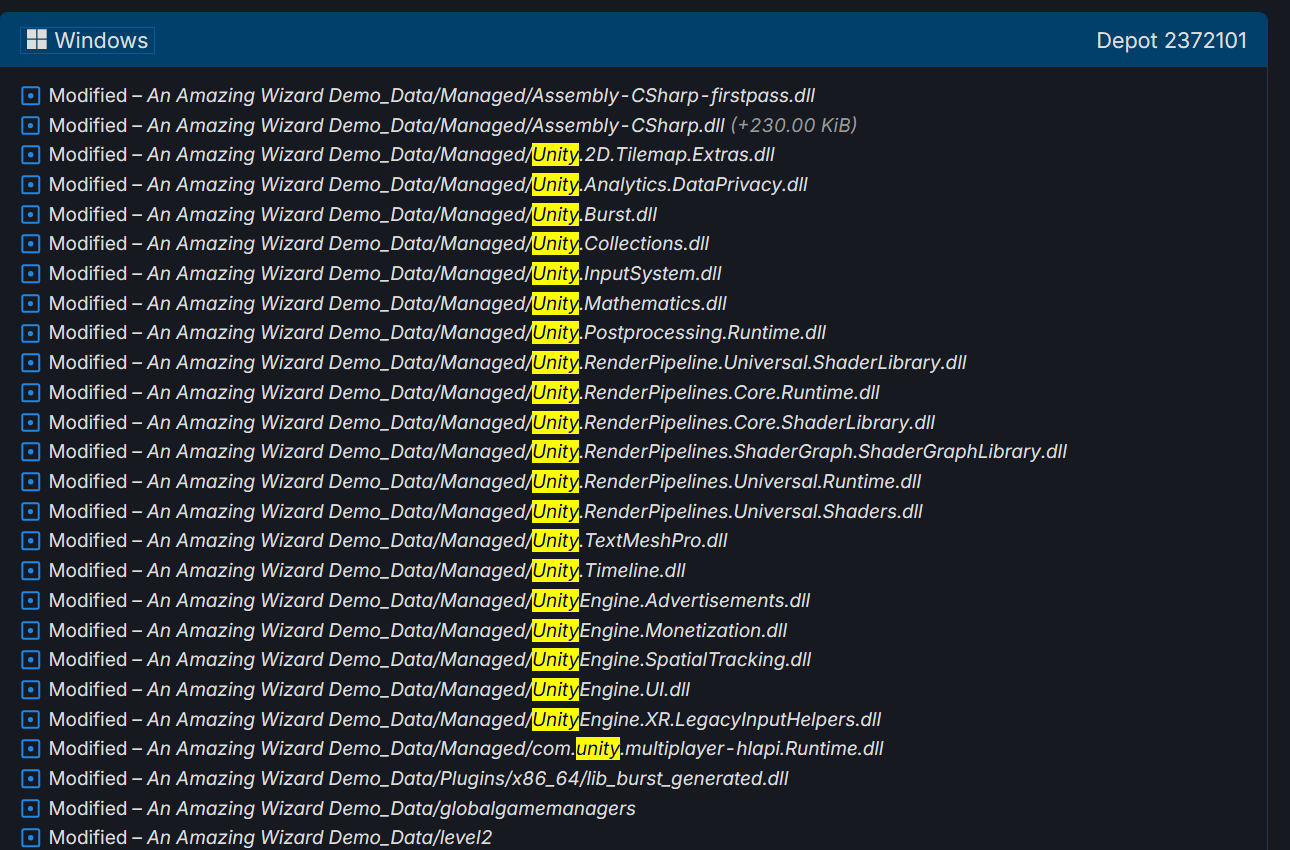Screen dimensions: 1290x850
Task: Select the UnityEngine.XR.LegacyInputHelpers.dll path
Action: (514, 720)
